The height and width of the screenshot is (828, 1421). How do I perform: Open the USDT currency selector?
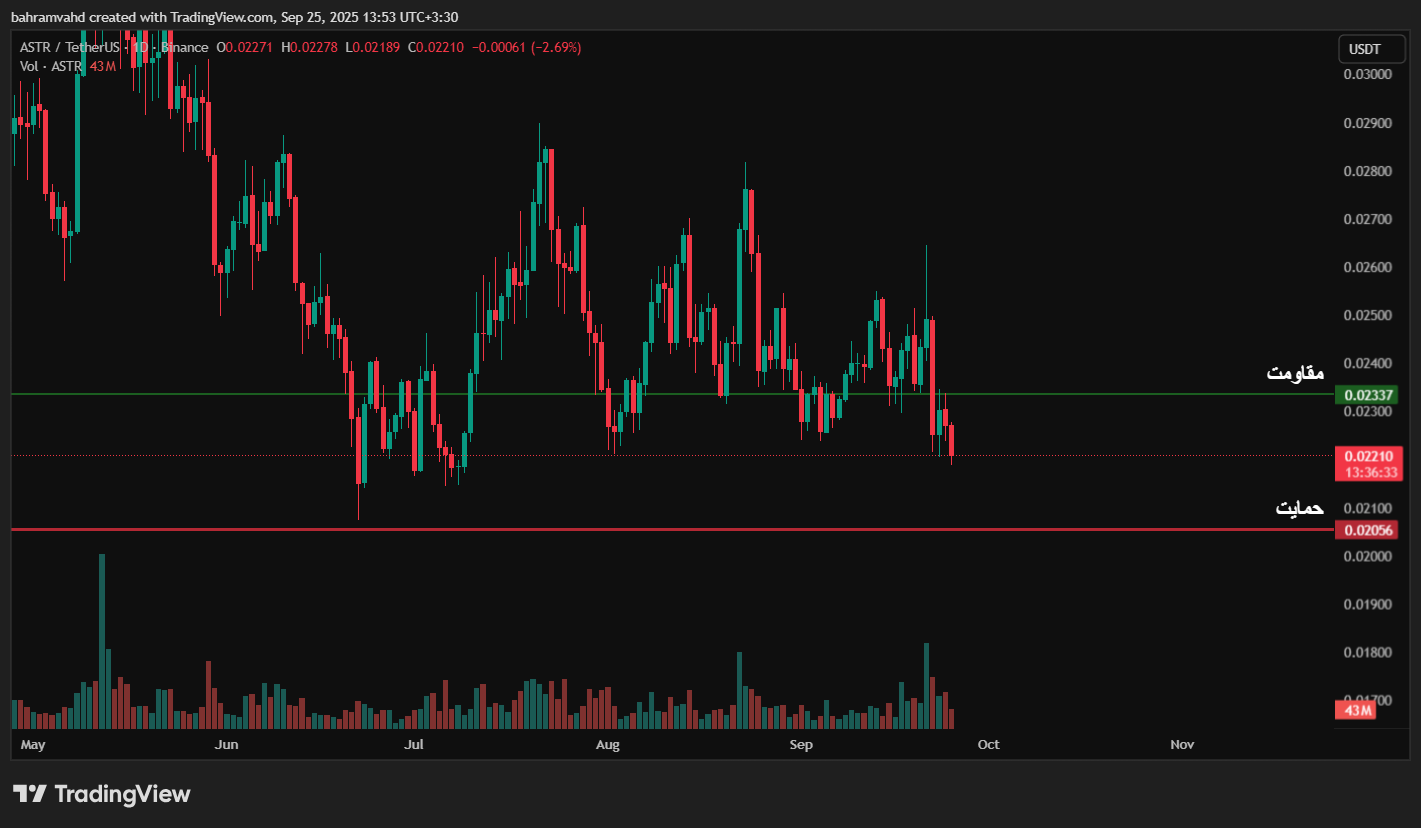coord(1364,49)
